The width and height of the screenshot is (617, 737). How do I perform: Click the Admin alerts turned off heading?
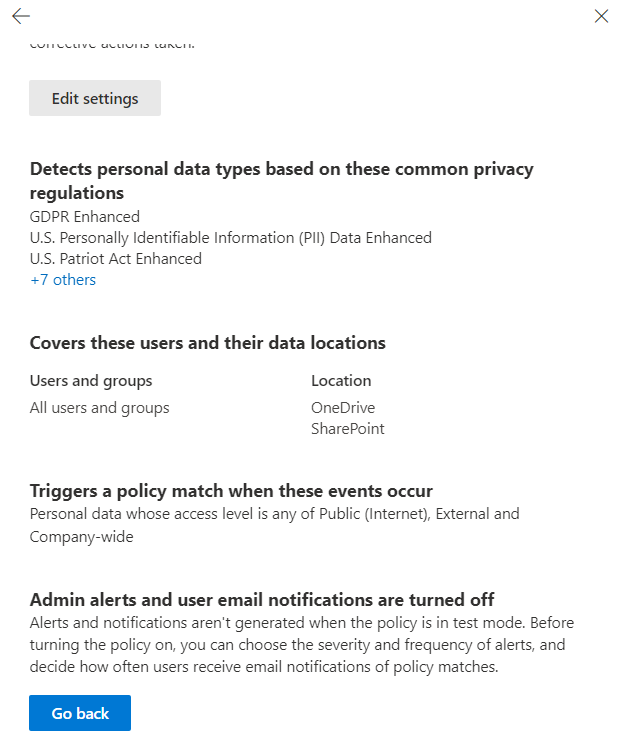point(262,600)
